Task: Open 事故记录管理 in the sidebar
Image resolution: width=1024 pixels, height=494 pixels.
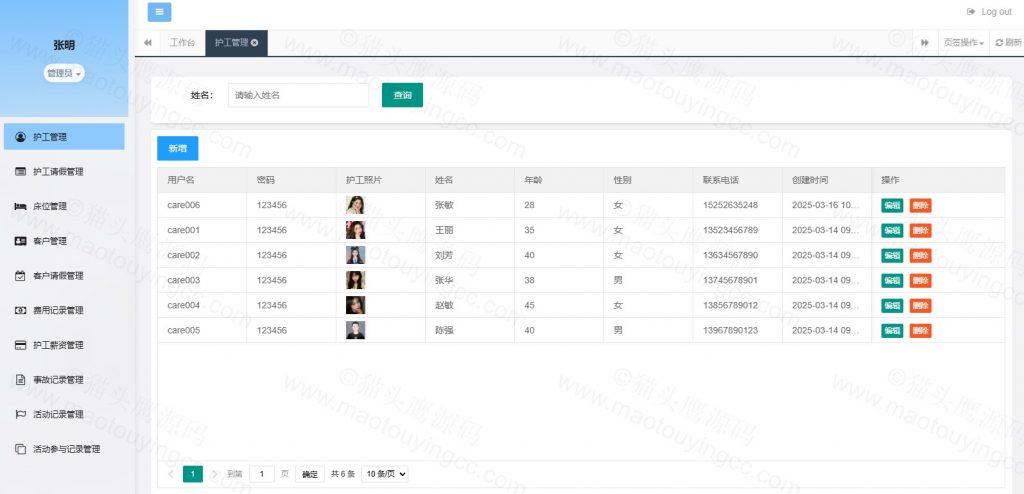Action: [64, 380]
